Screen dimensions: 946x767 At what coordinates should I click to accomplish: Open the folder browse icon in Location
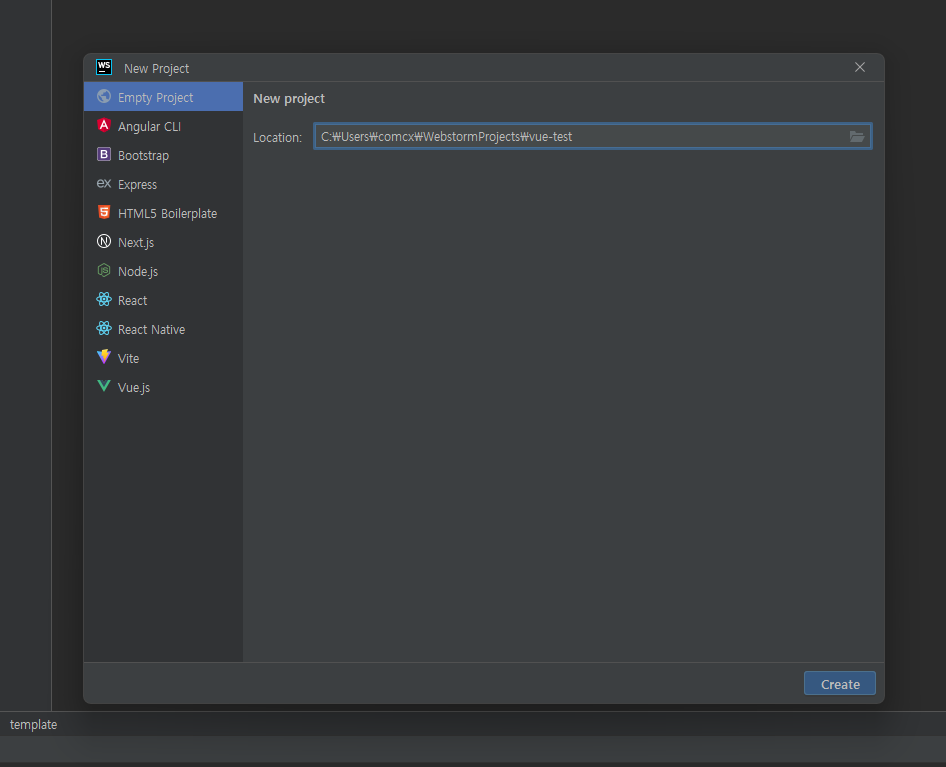point(857,137)
